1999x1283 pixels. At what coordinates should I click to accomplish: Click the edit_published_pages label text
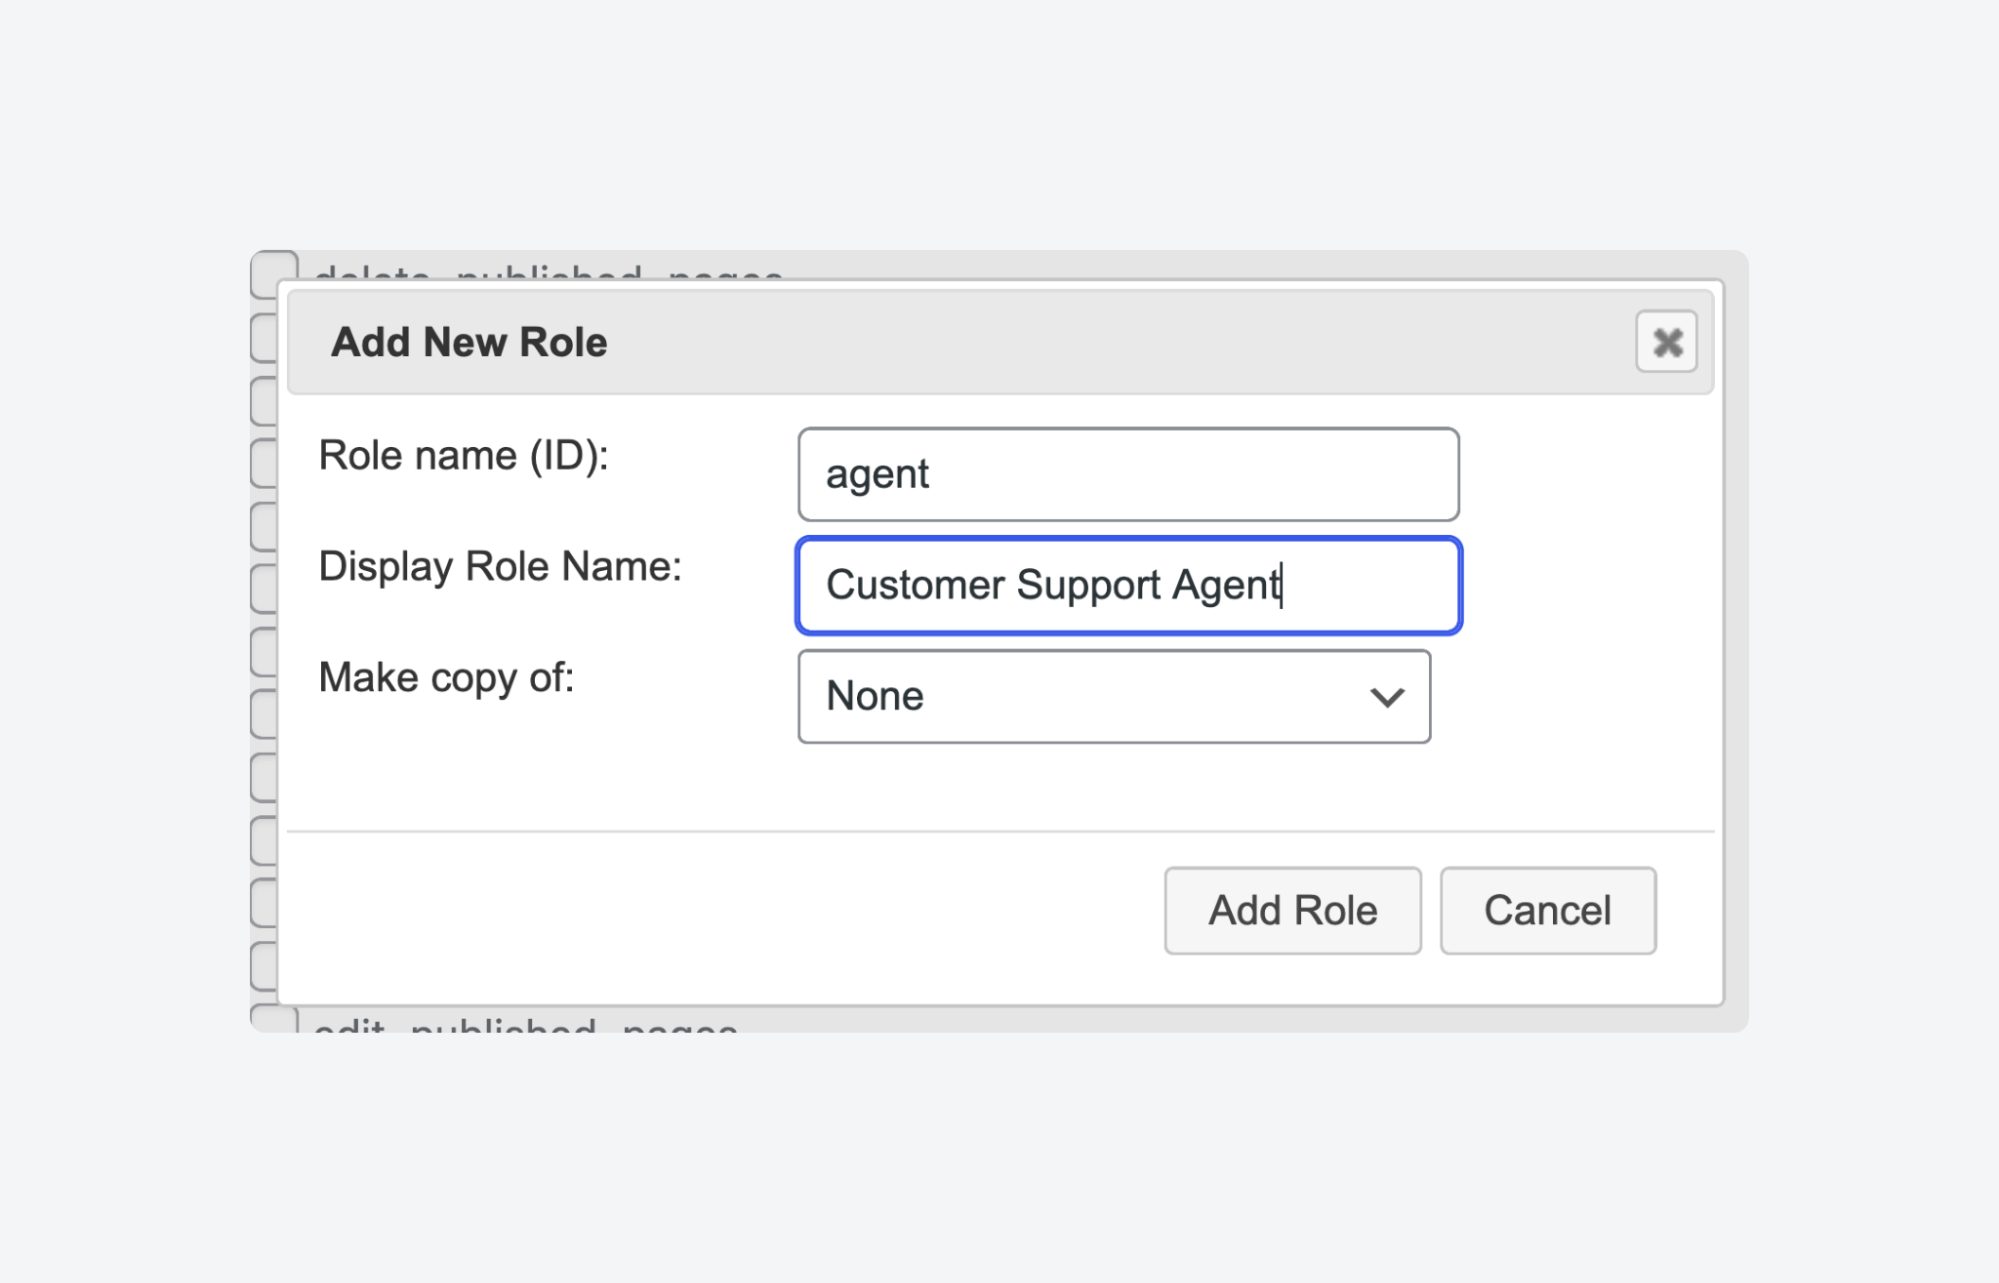pos(524,1025)
